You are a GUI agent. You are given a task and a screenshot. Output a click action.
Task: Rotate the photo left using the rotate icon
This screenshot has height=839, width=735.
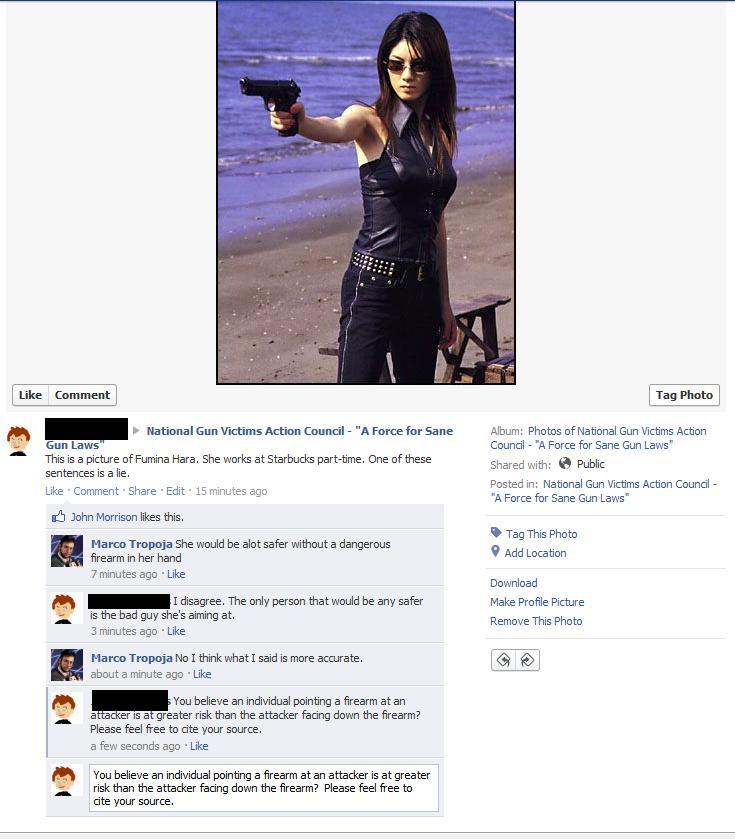[503, 660]
